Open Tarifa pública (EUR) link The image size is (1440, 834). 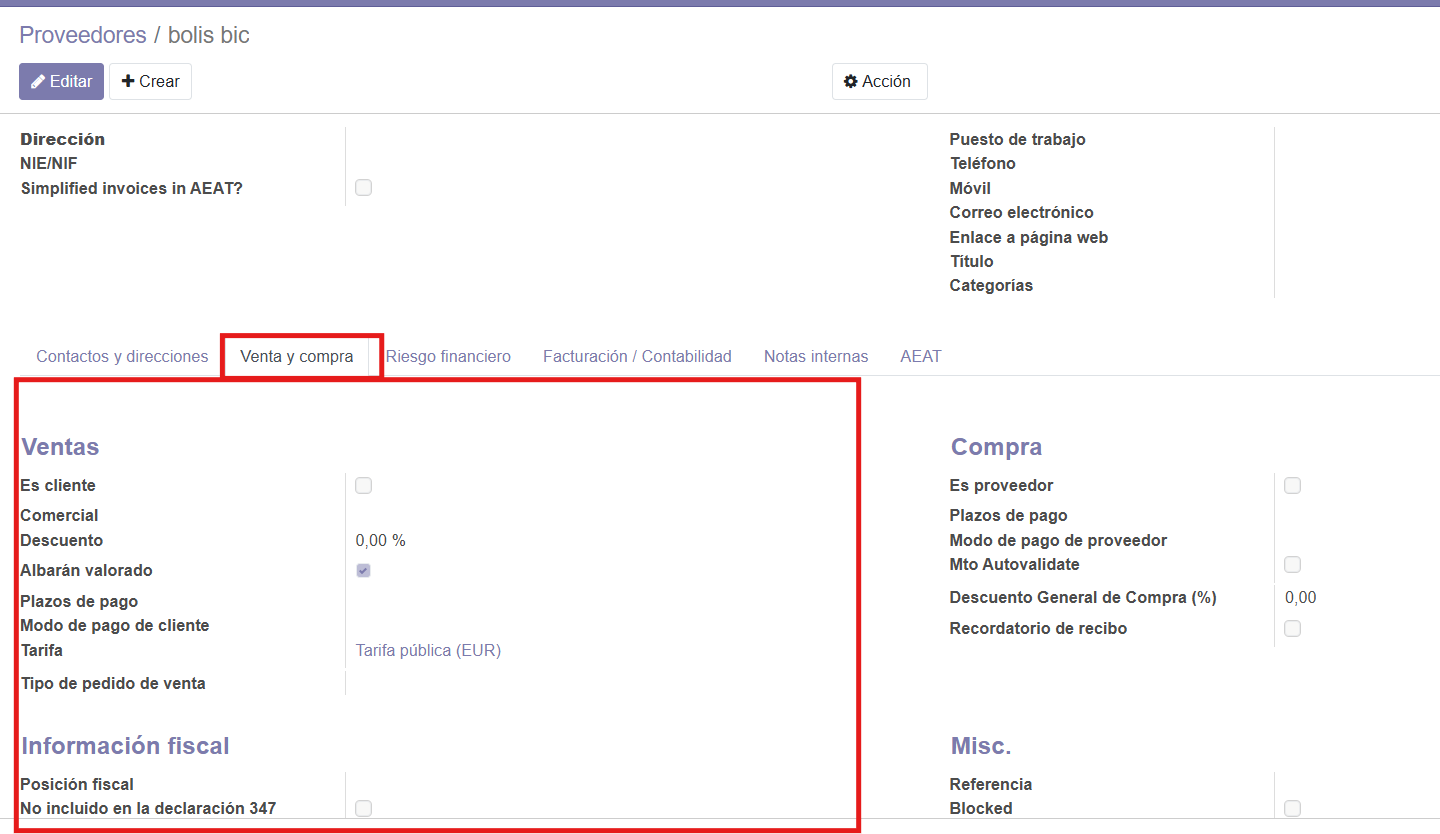(x=428, y=651)
